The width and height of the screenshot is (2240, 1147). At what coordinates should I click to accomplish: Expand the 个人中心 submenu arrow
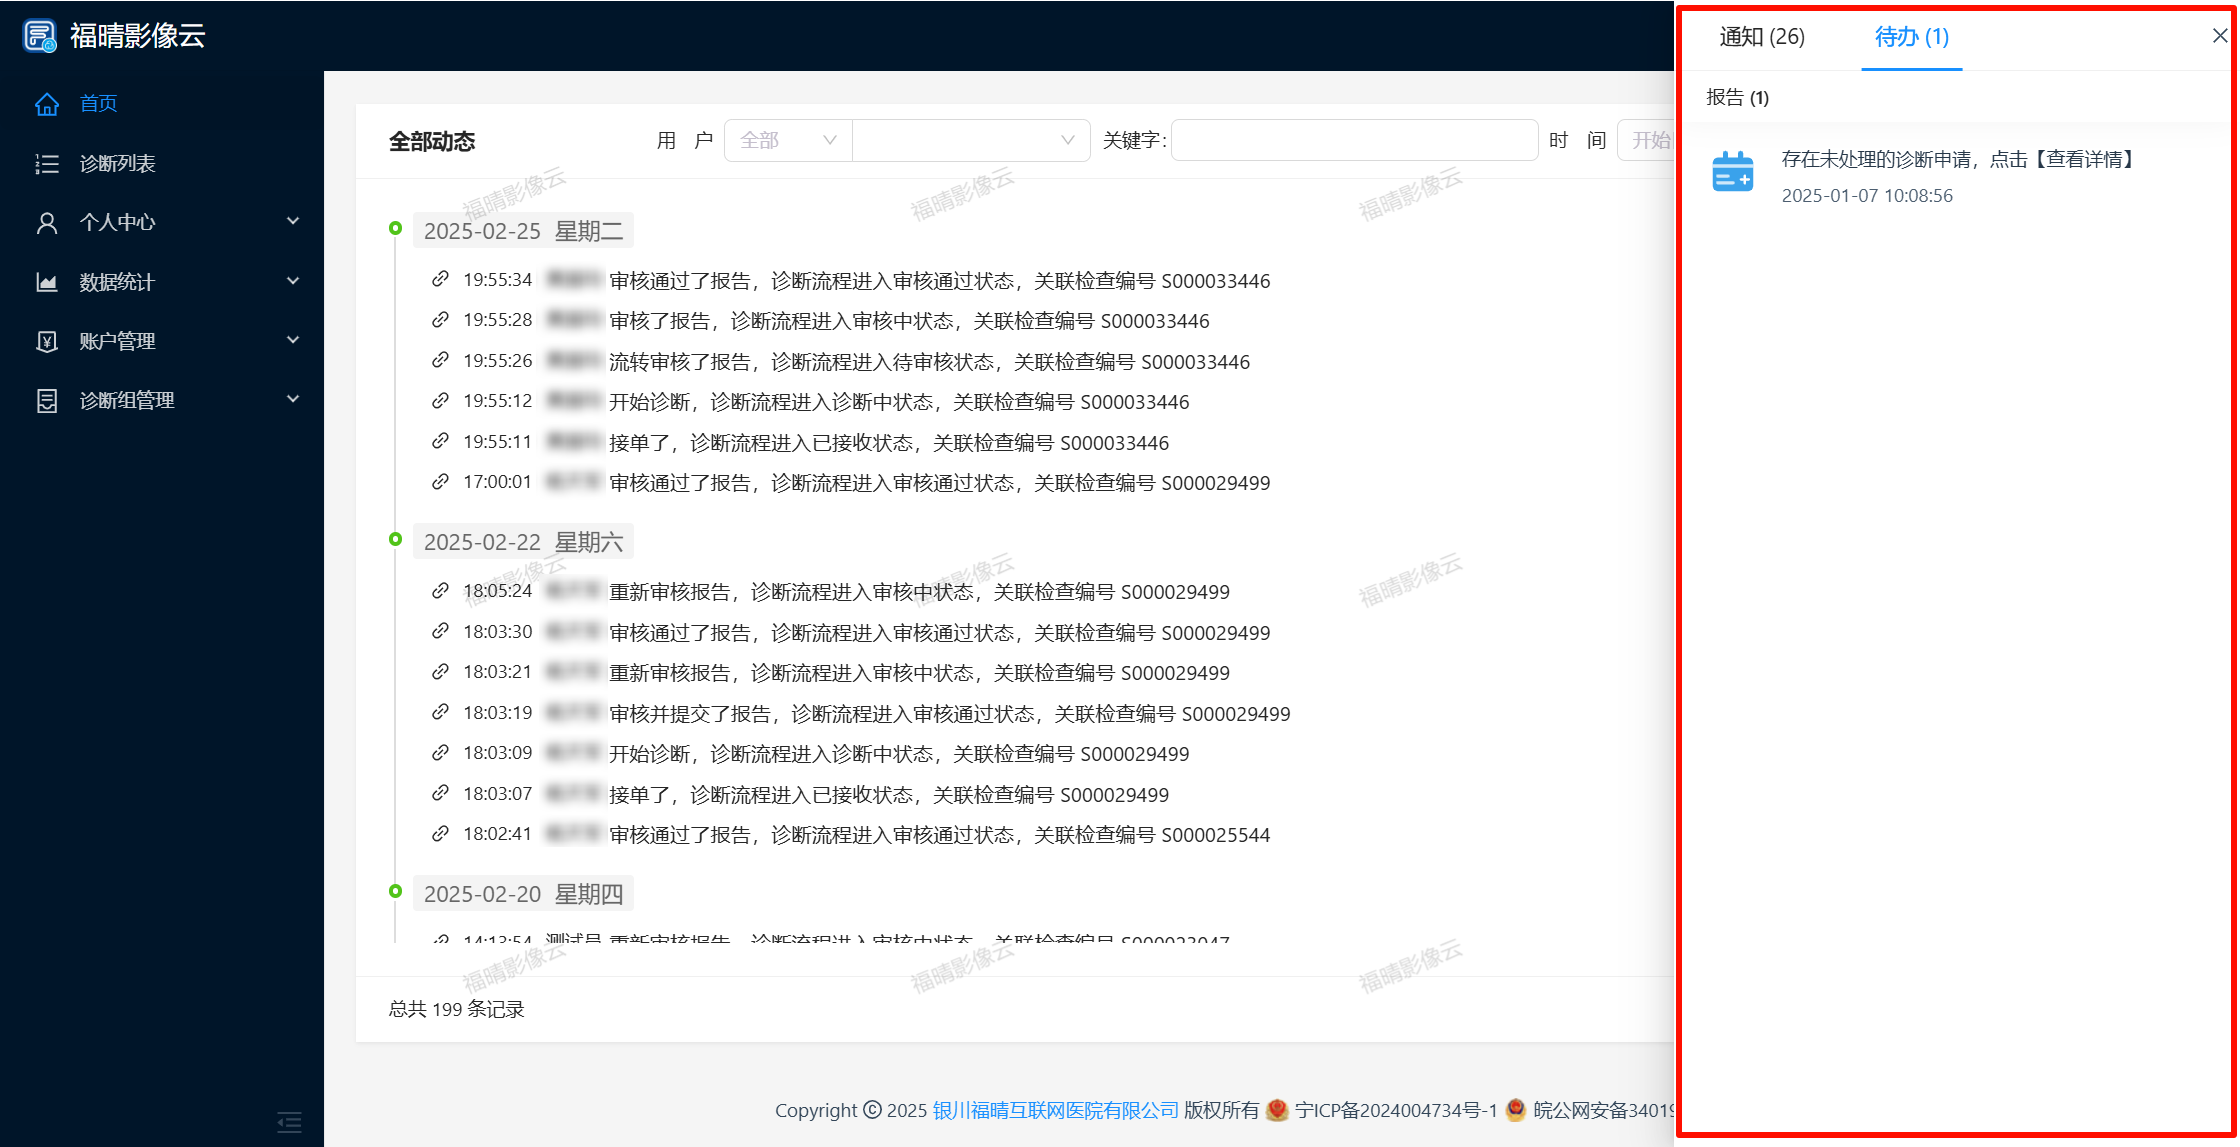point(293,221)
